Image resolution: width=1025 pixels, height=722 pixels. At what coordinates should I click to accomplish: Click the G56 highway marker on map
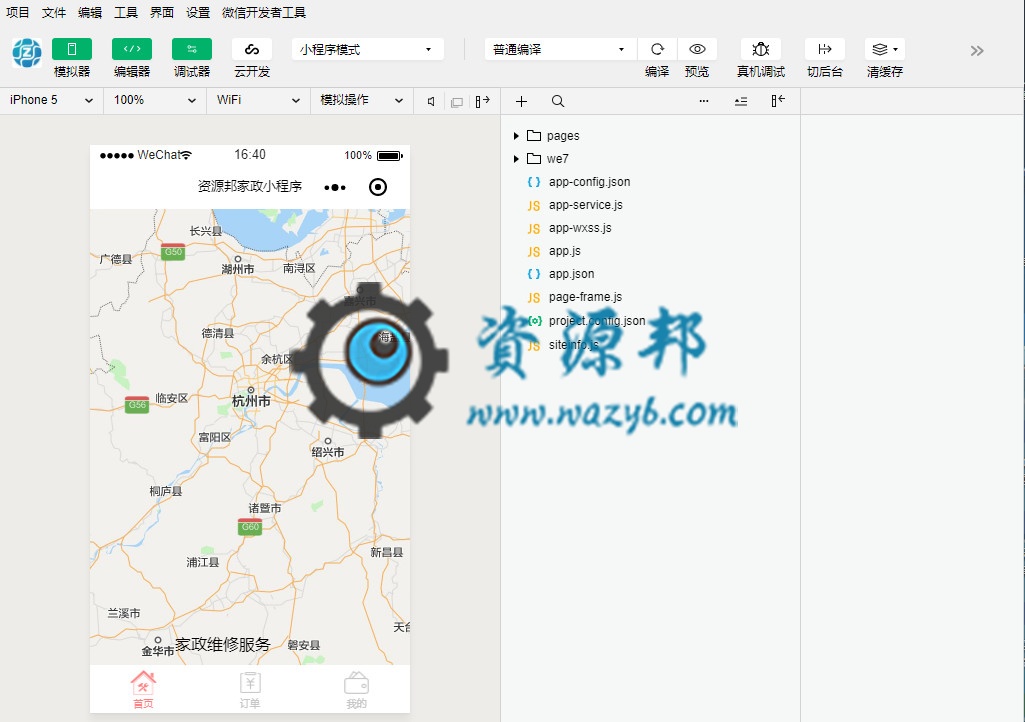click(x=137, y=405)
